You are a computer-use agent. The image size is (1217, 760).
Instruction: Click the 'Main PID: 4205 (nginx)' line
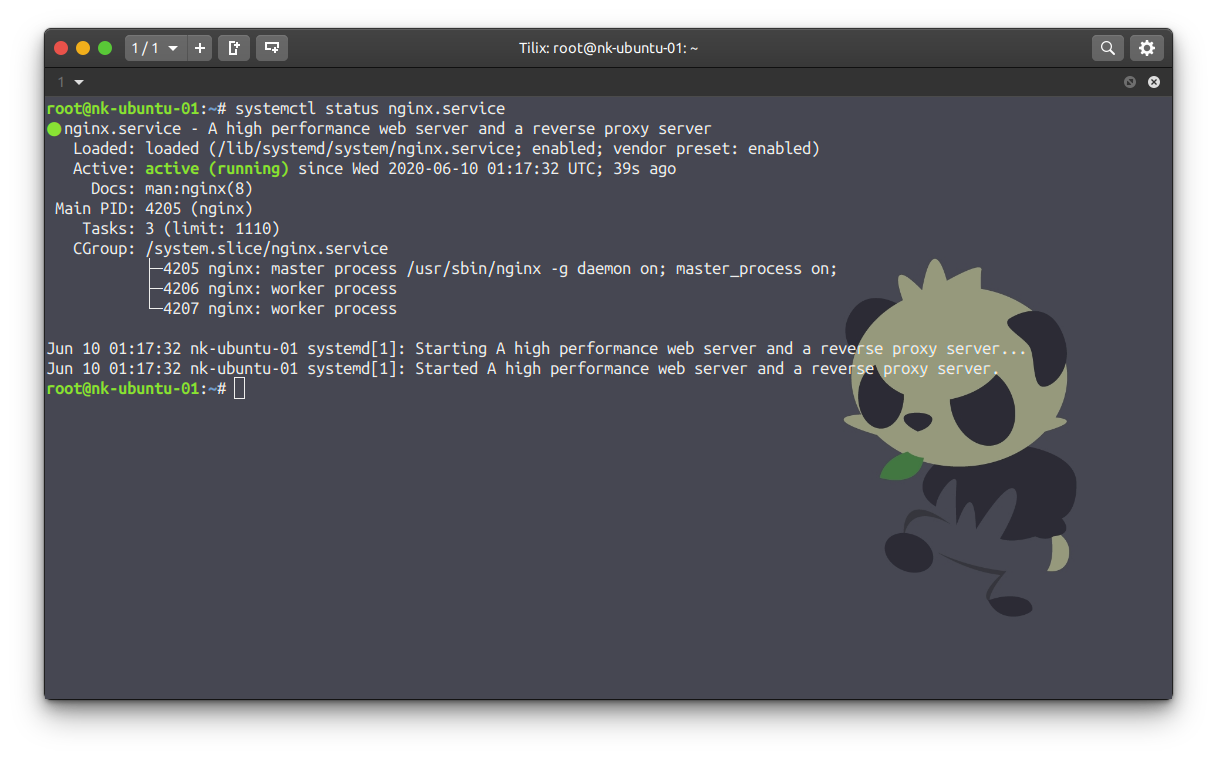point(154,209)
